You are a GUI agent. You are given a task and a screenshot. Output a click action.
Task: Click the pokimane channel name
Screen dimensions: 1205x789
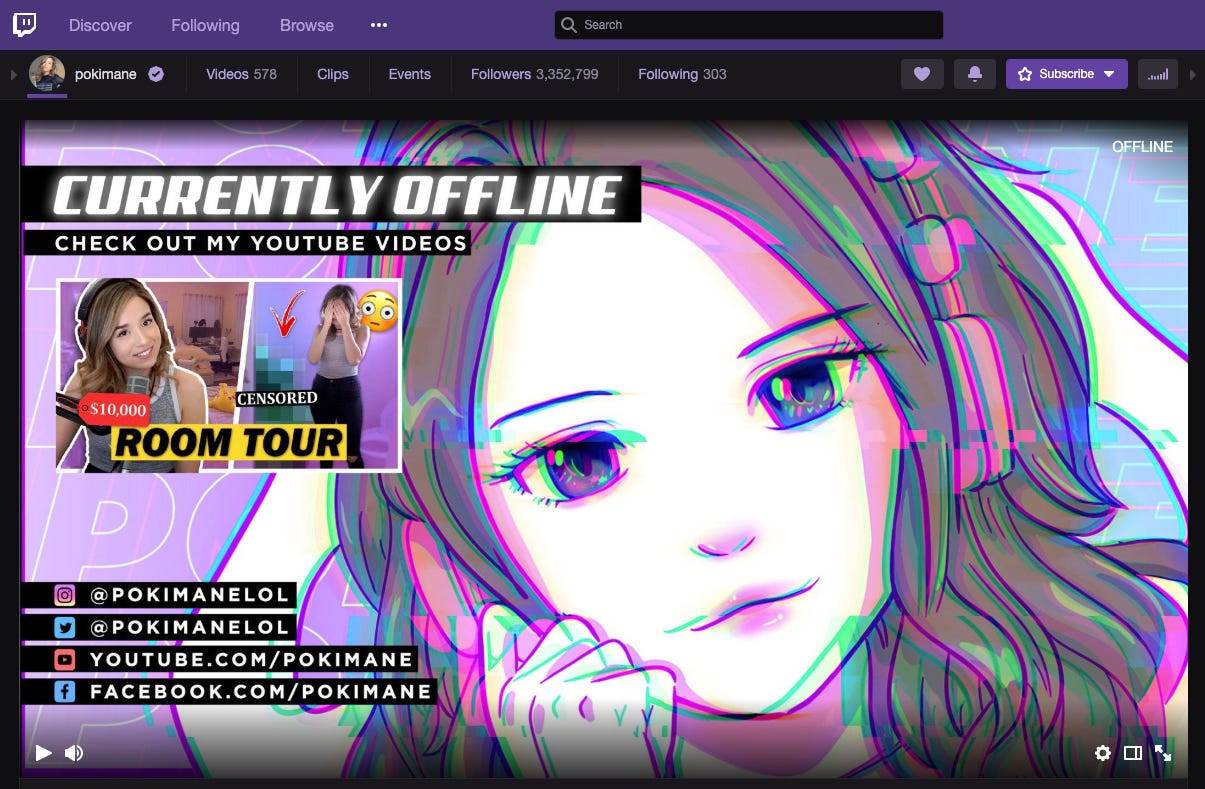point(106,74)
